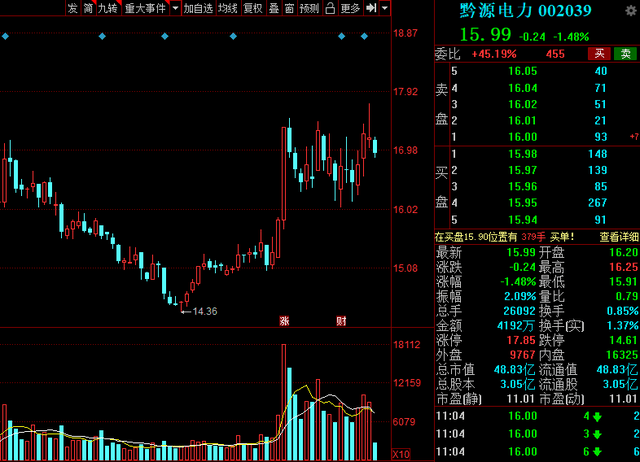640x462 pixels.
Task: Open settings gear next to stock name
Action: [632, 11]
